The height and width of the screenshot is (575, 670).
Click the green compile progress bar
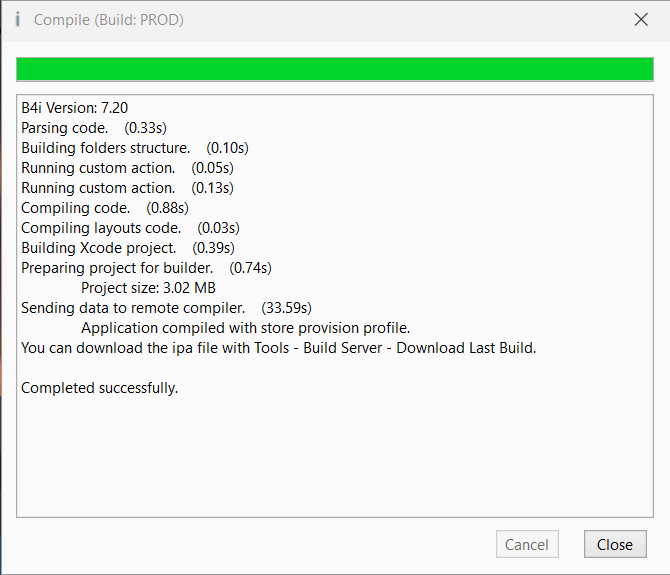click(x=335, y=68)
